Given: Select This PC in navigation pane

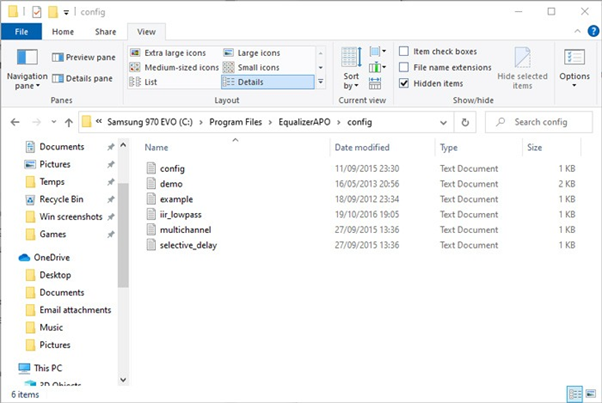Looking at the screenshot, I should click(48, 368).
